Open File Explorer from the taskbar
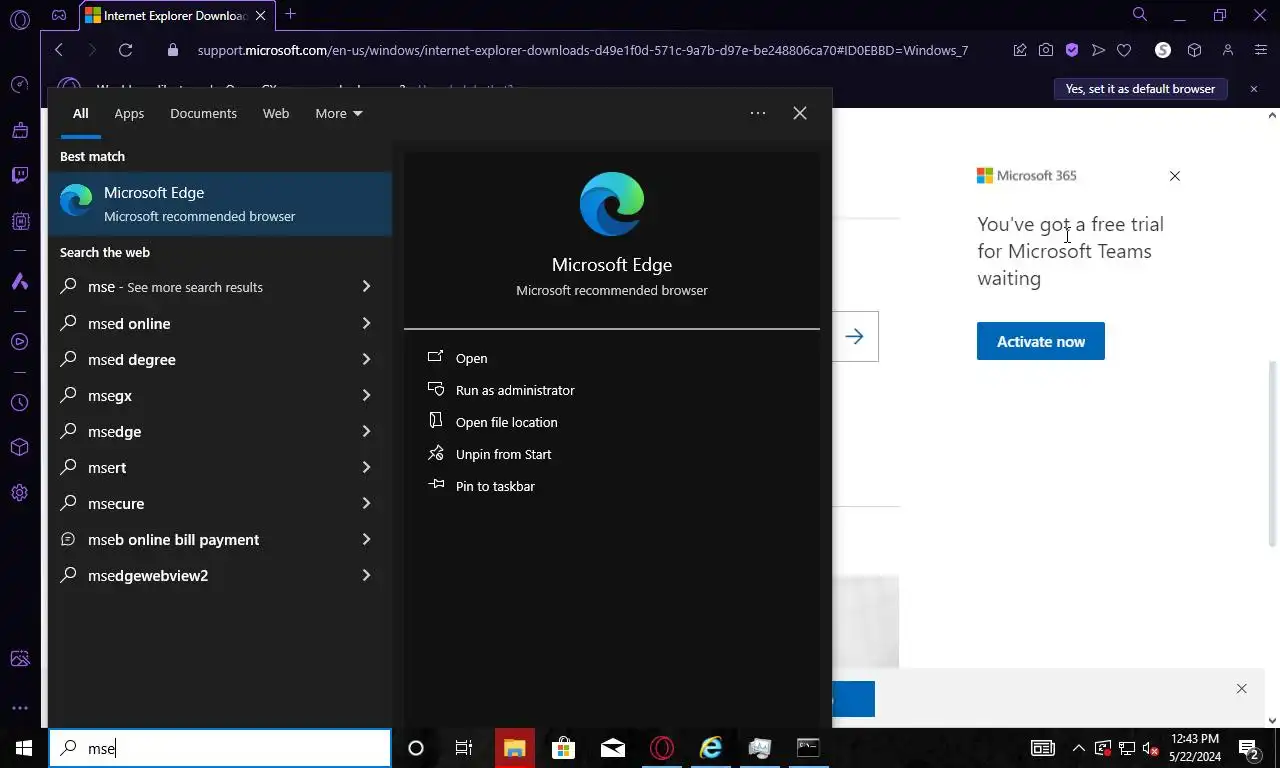 tap(515, 748)
